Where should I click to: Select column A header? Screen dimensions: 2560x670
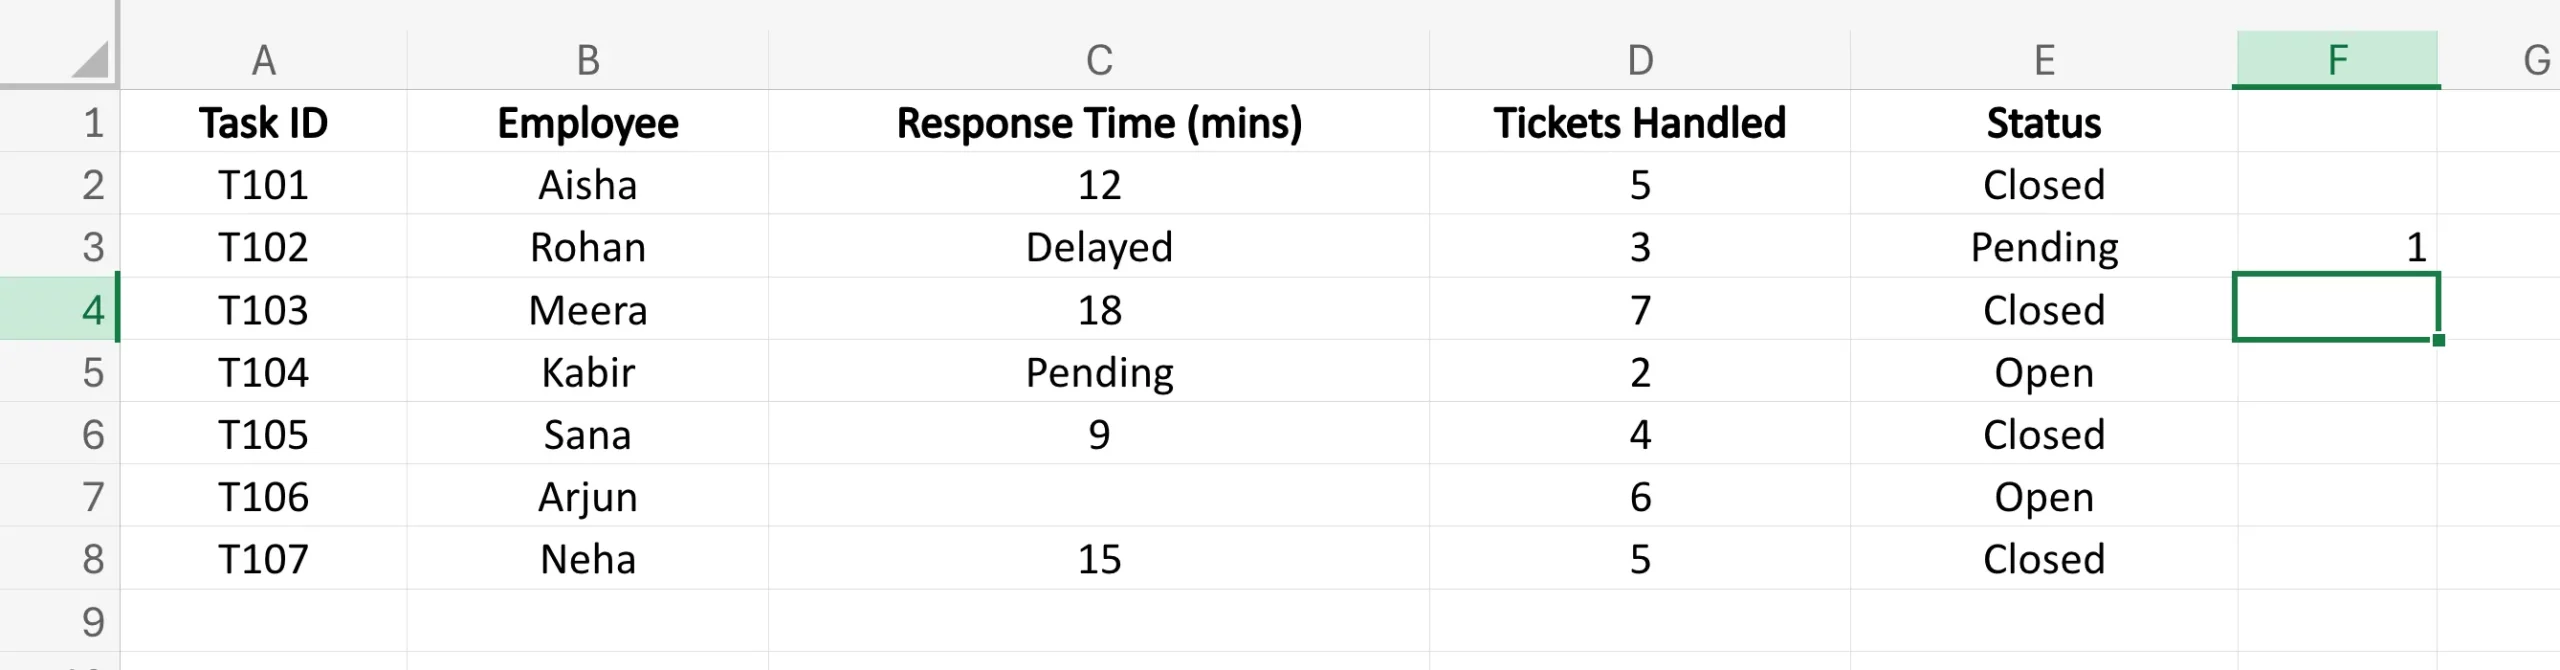click(x=263, y=61)
